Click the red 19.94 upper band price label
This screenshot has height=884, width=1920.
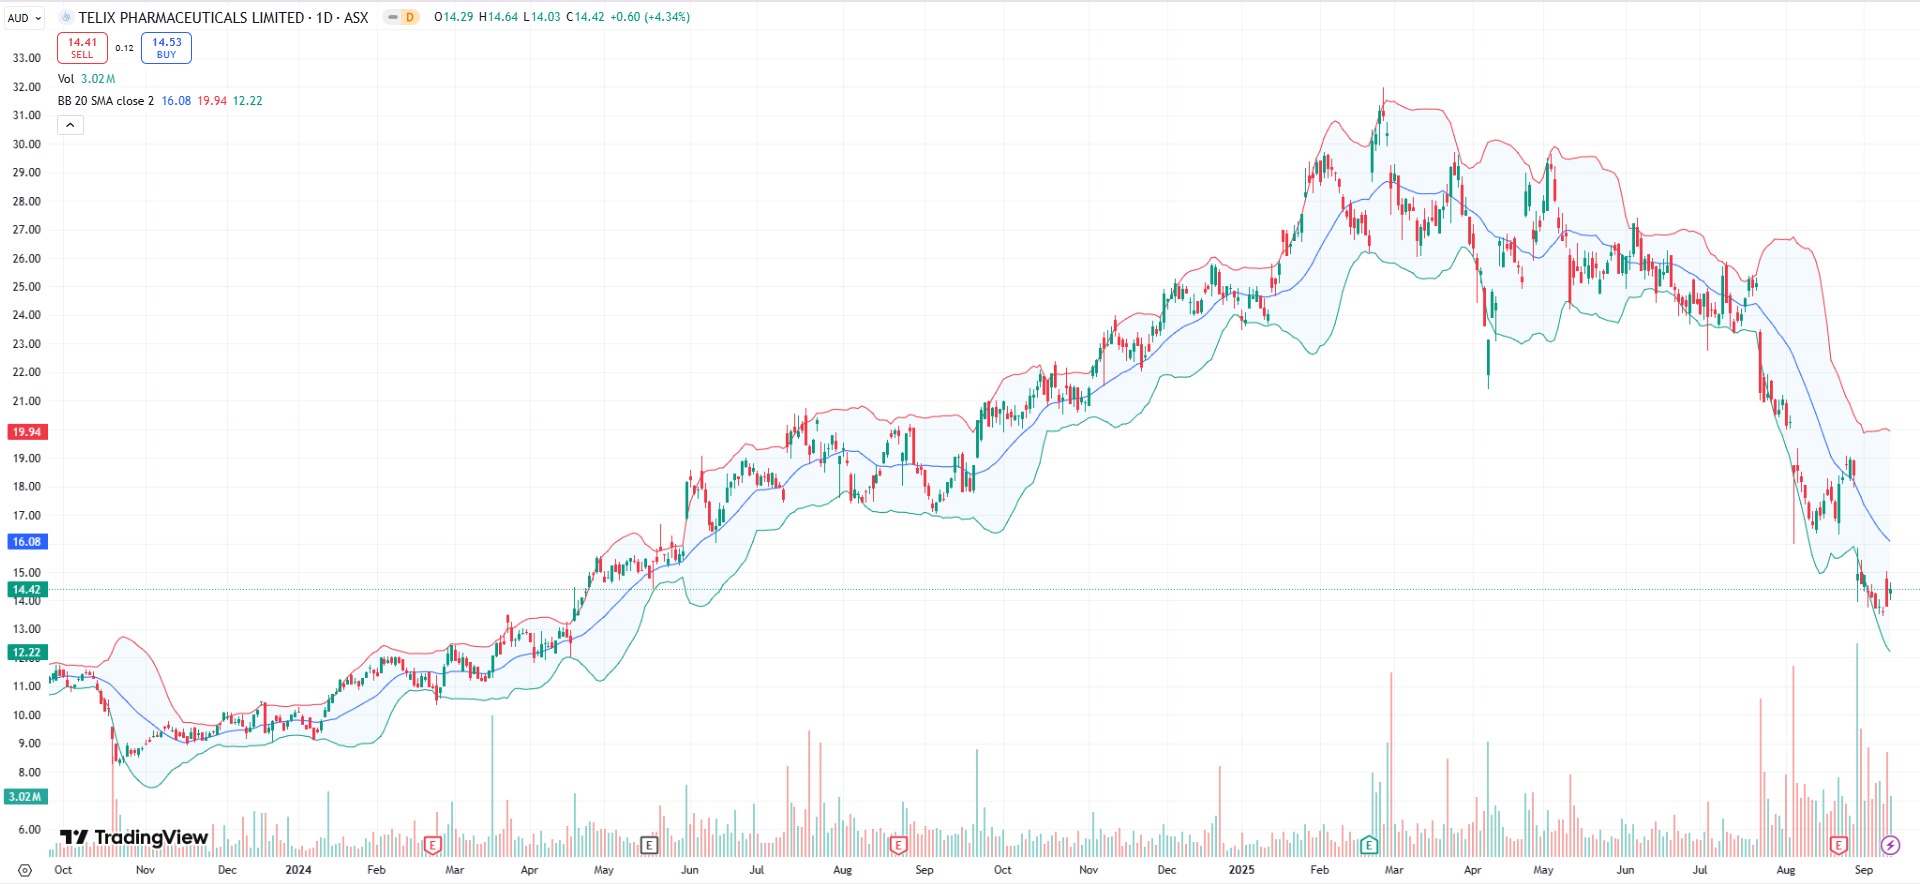[26, 432]
